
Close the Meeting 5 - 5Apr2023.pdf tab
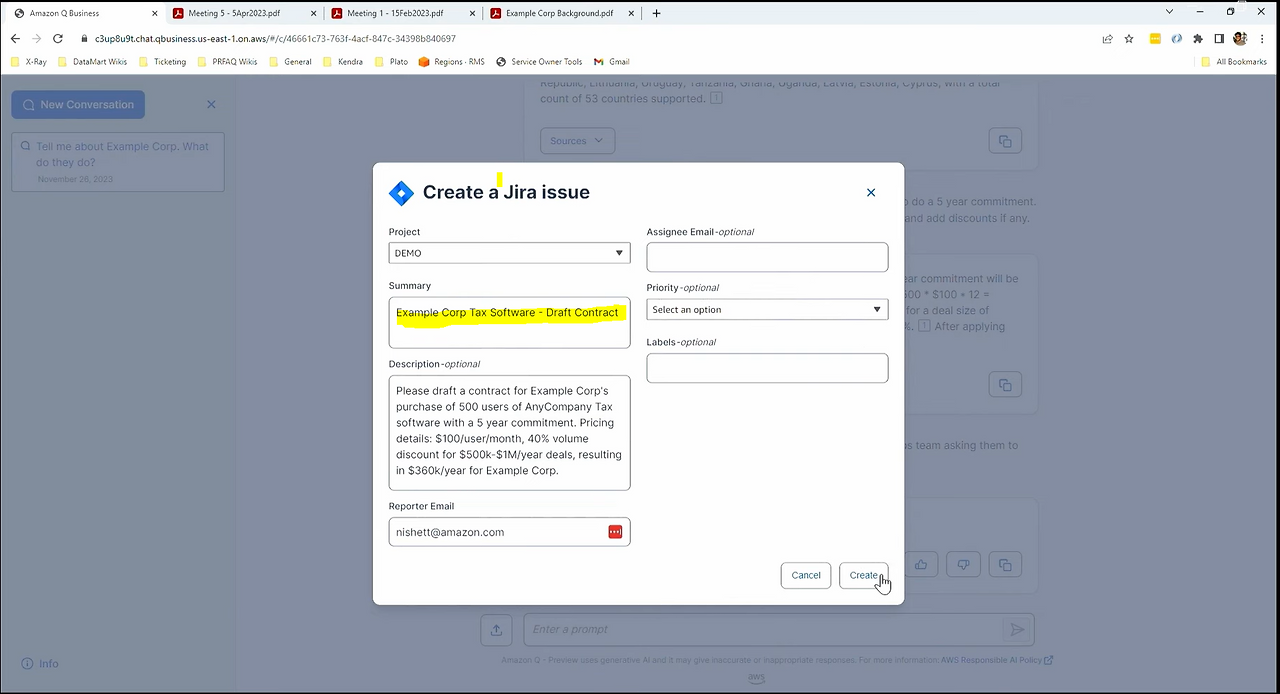(x=312, y=13)
